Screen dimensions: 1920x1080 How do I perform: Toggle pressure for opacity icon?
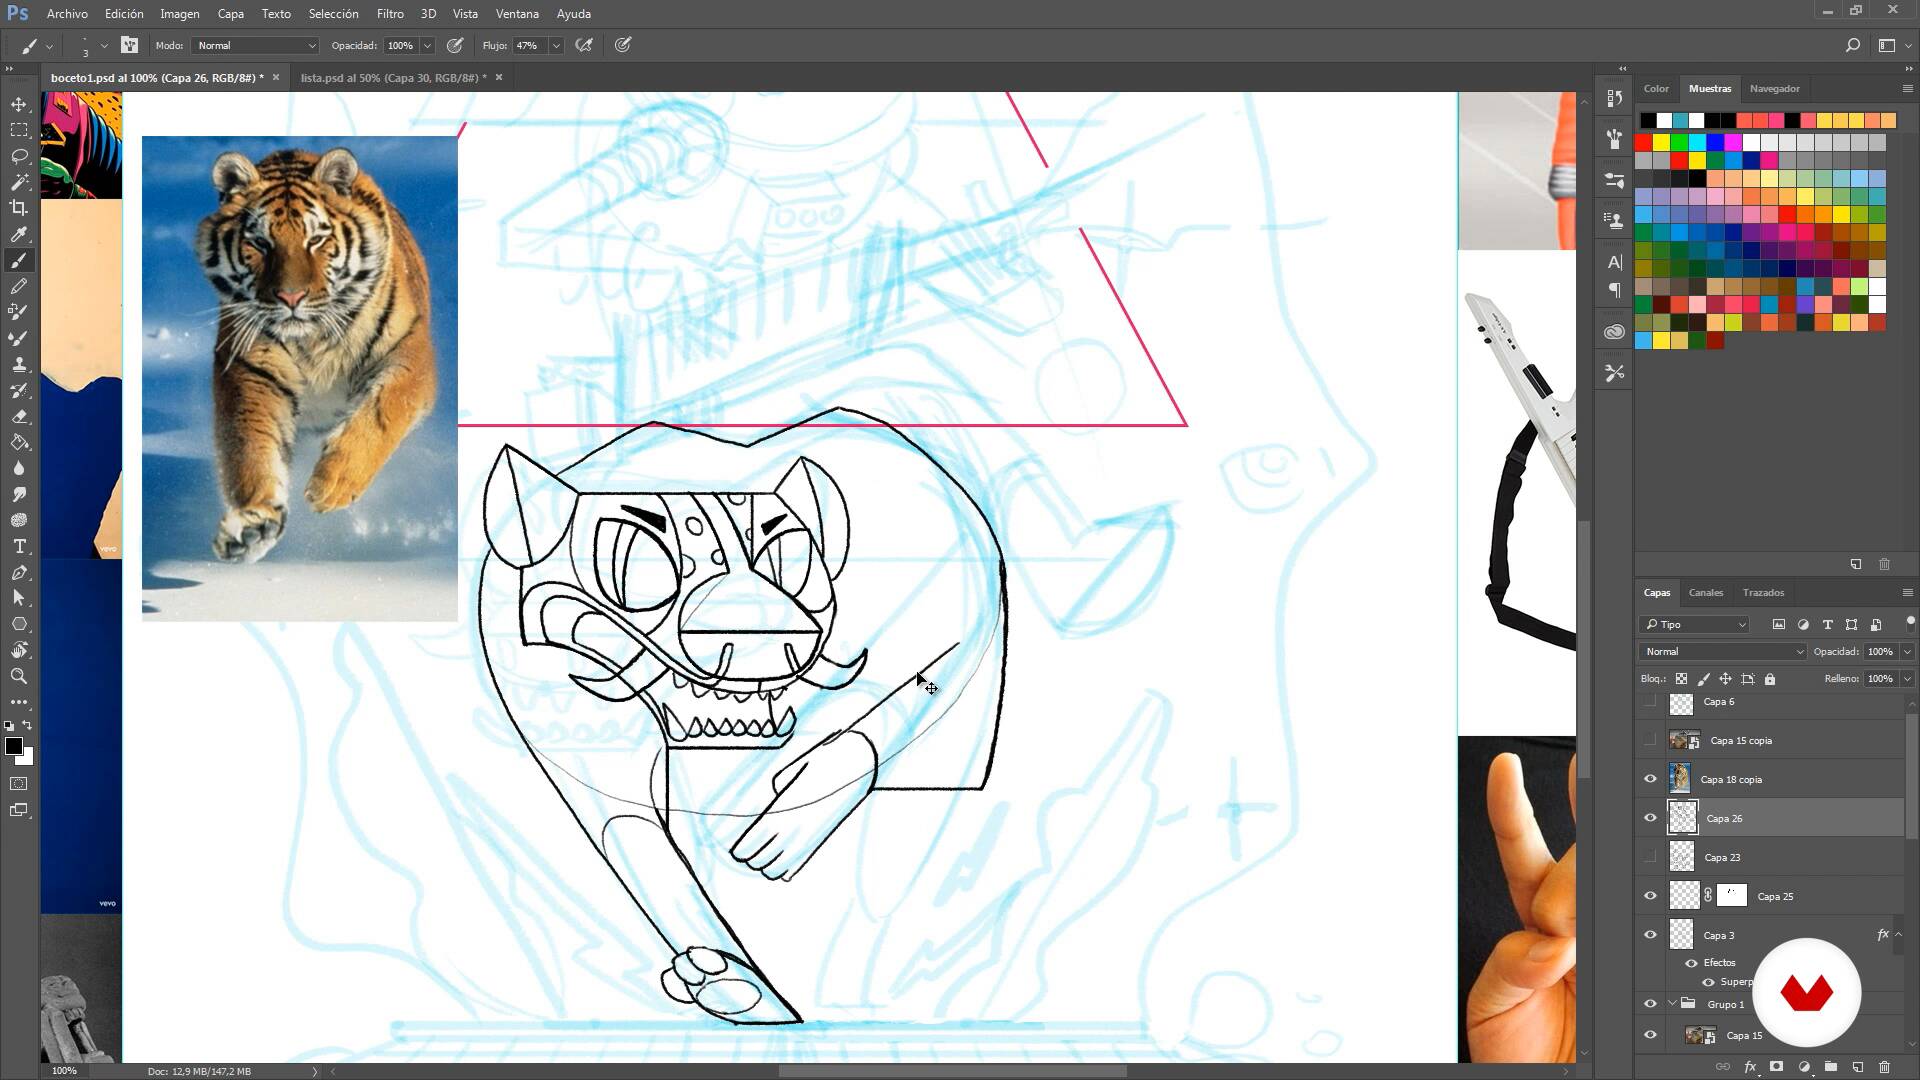pos(455,45)
